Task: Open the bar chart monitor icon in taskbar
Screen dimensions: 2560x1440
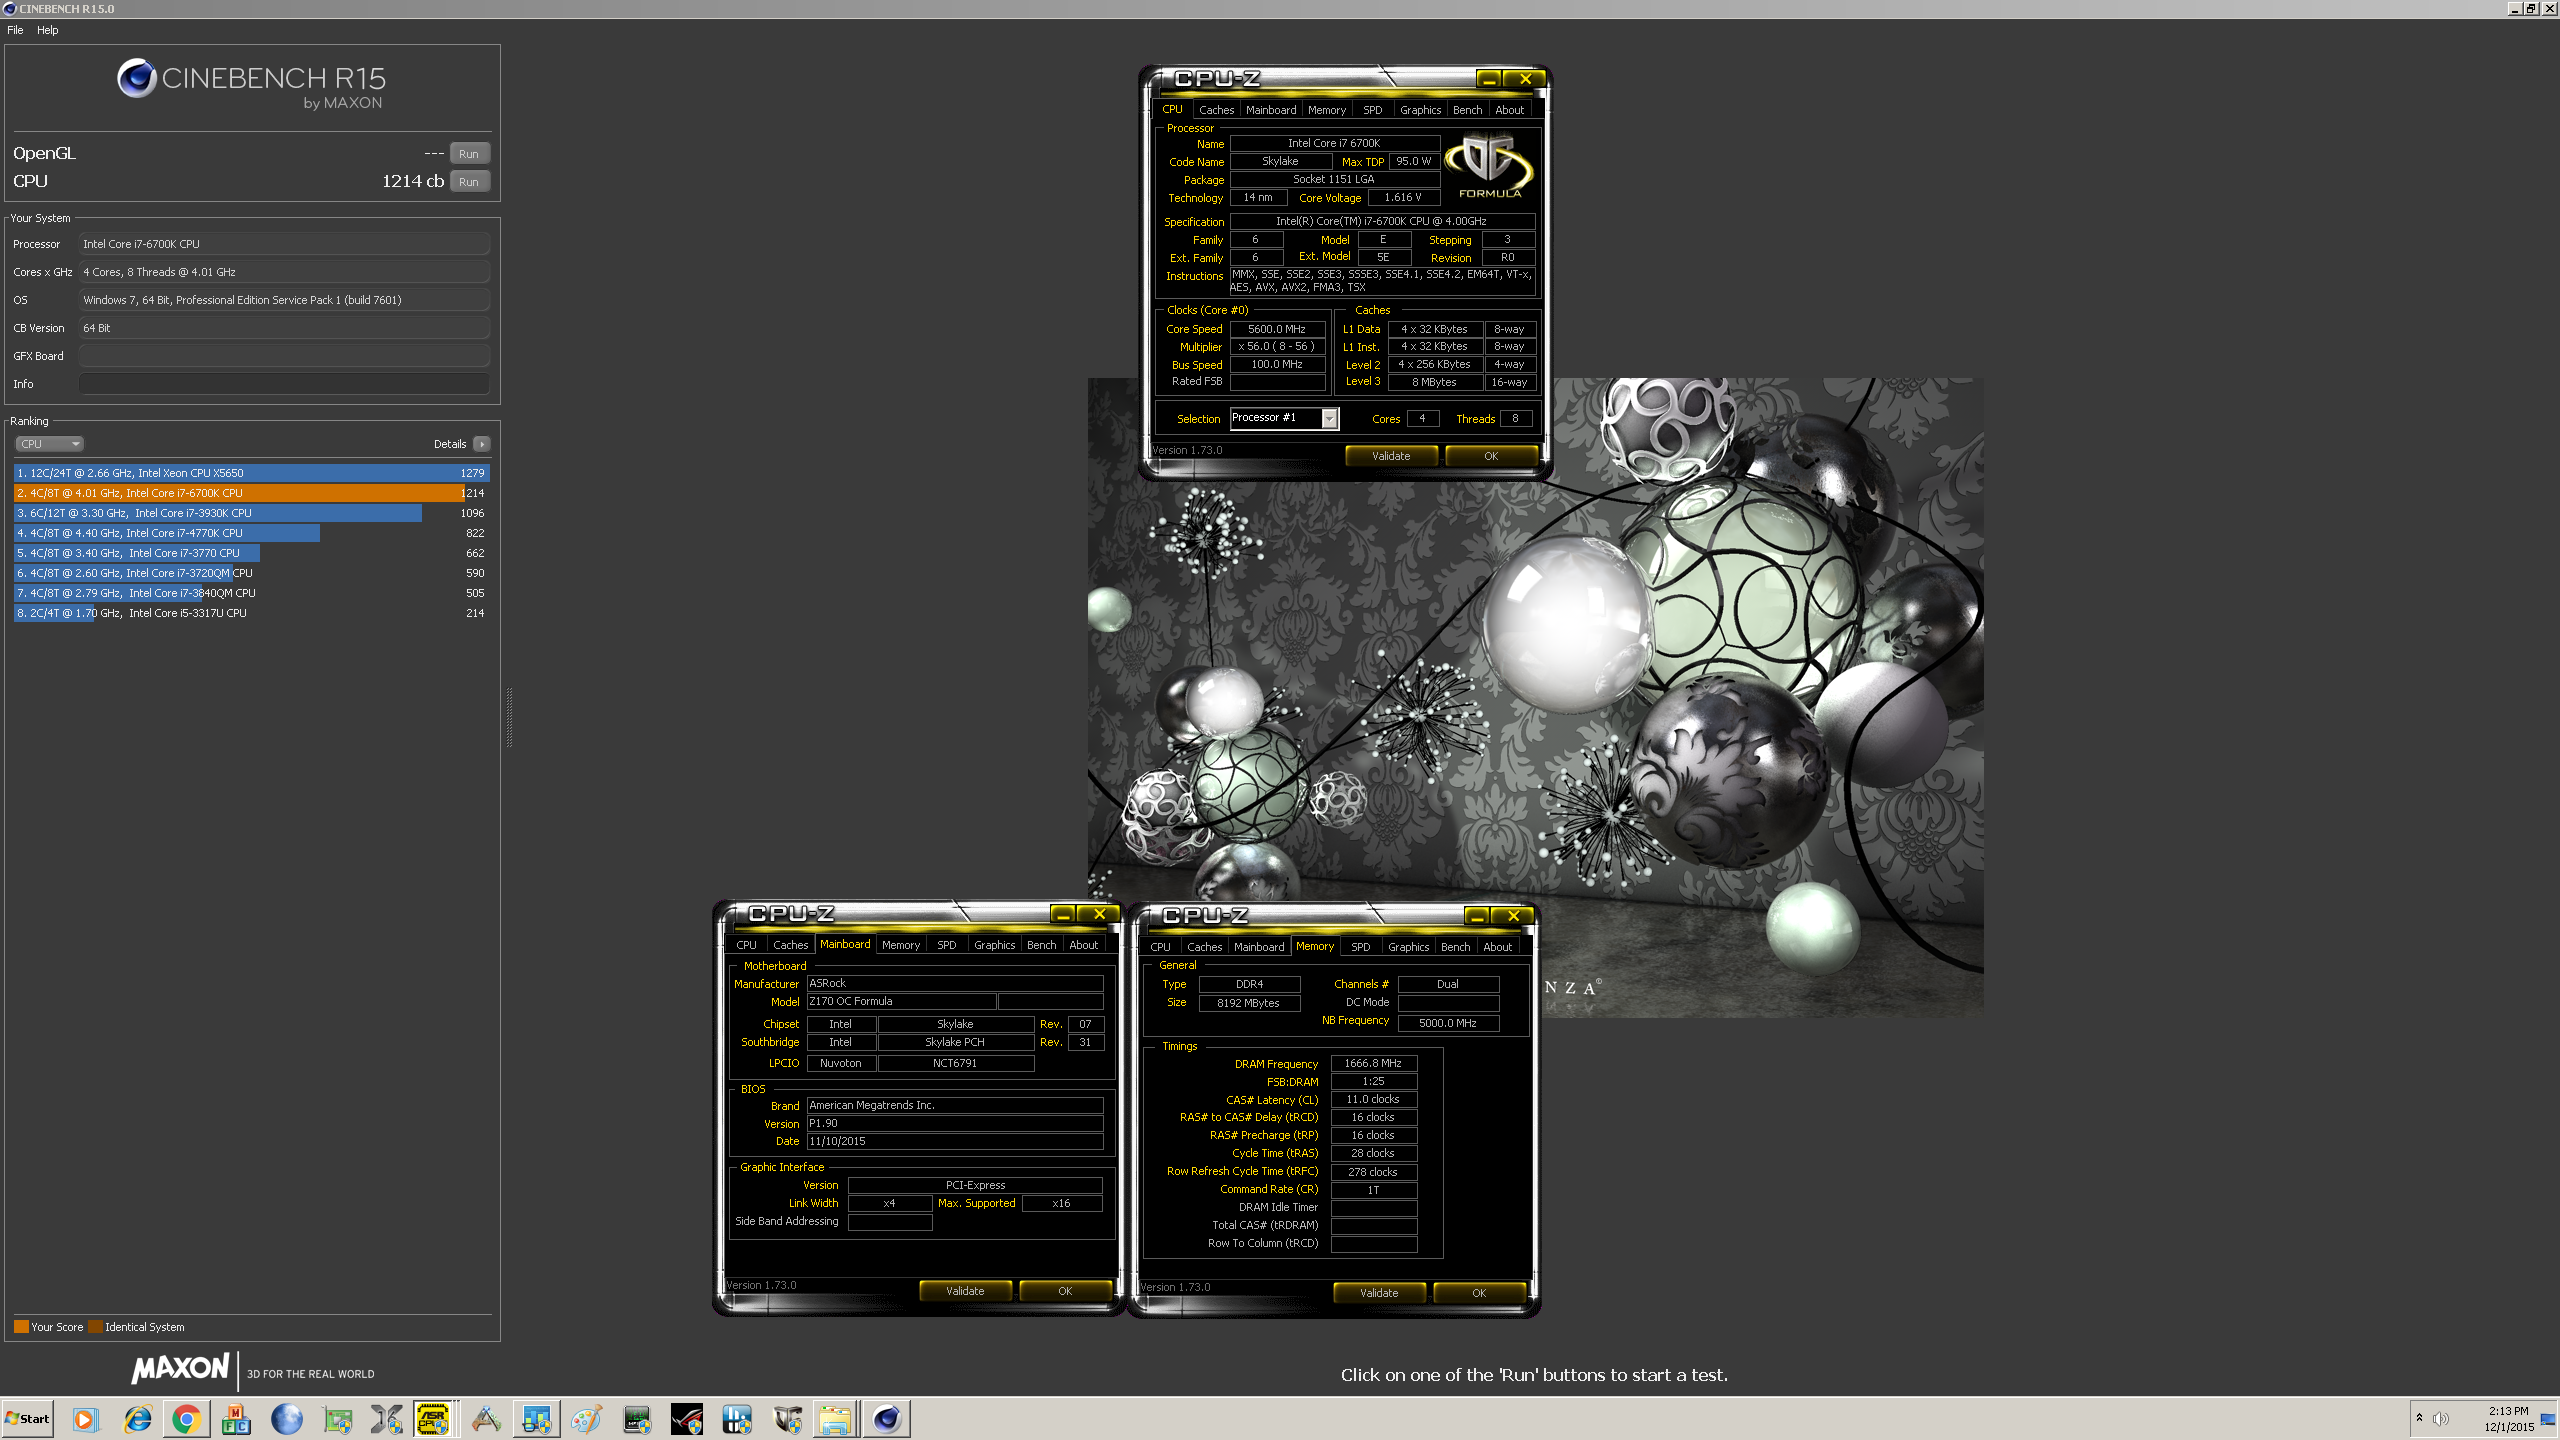Action: 536,1418
